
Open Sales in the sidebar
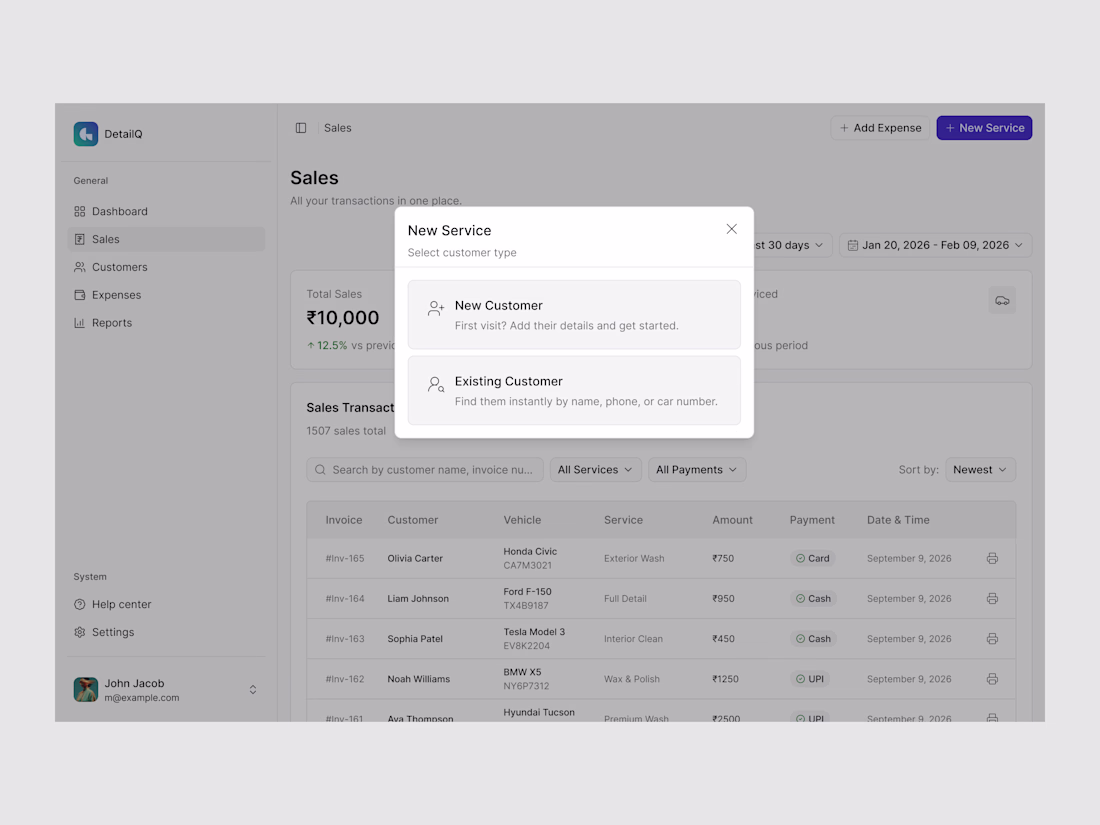coord(166,239)
